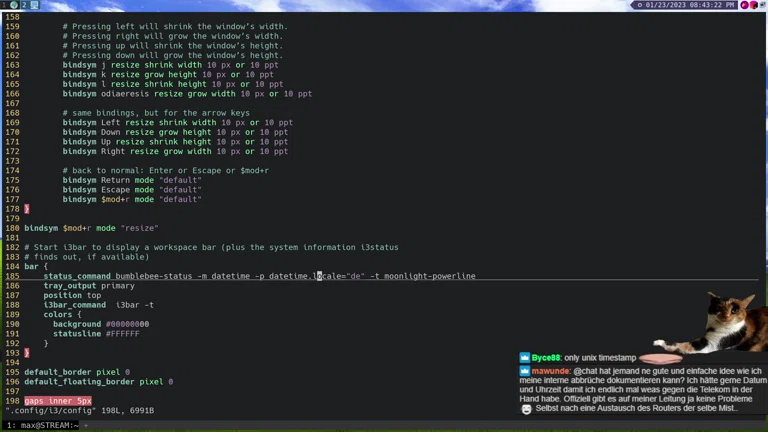
Task: Click the 'bar {' line 184
Action: coord(36,266)
